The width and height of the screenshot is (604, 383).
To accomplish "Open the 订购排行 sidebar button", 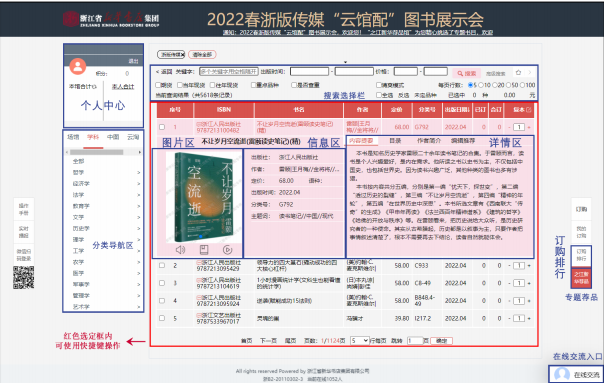I will (x=581, y=255).
